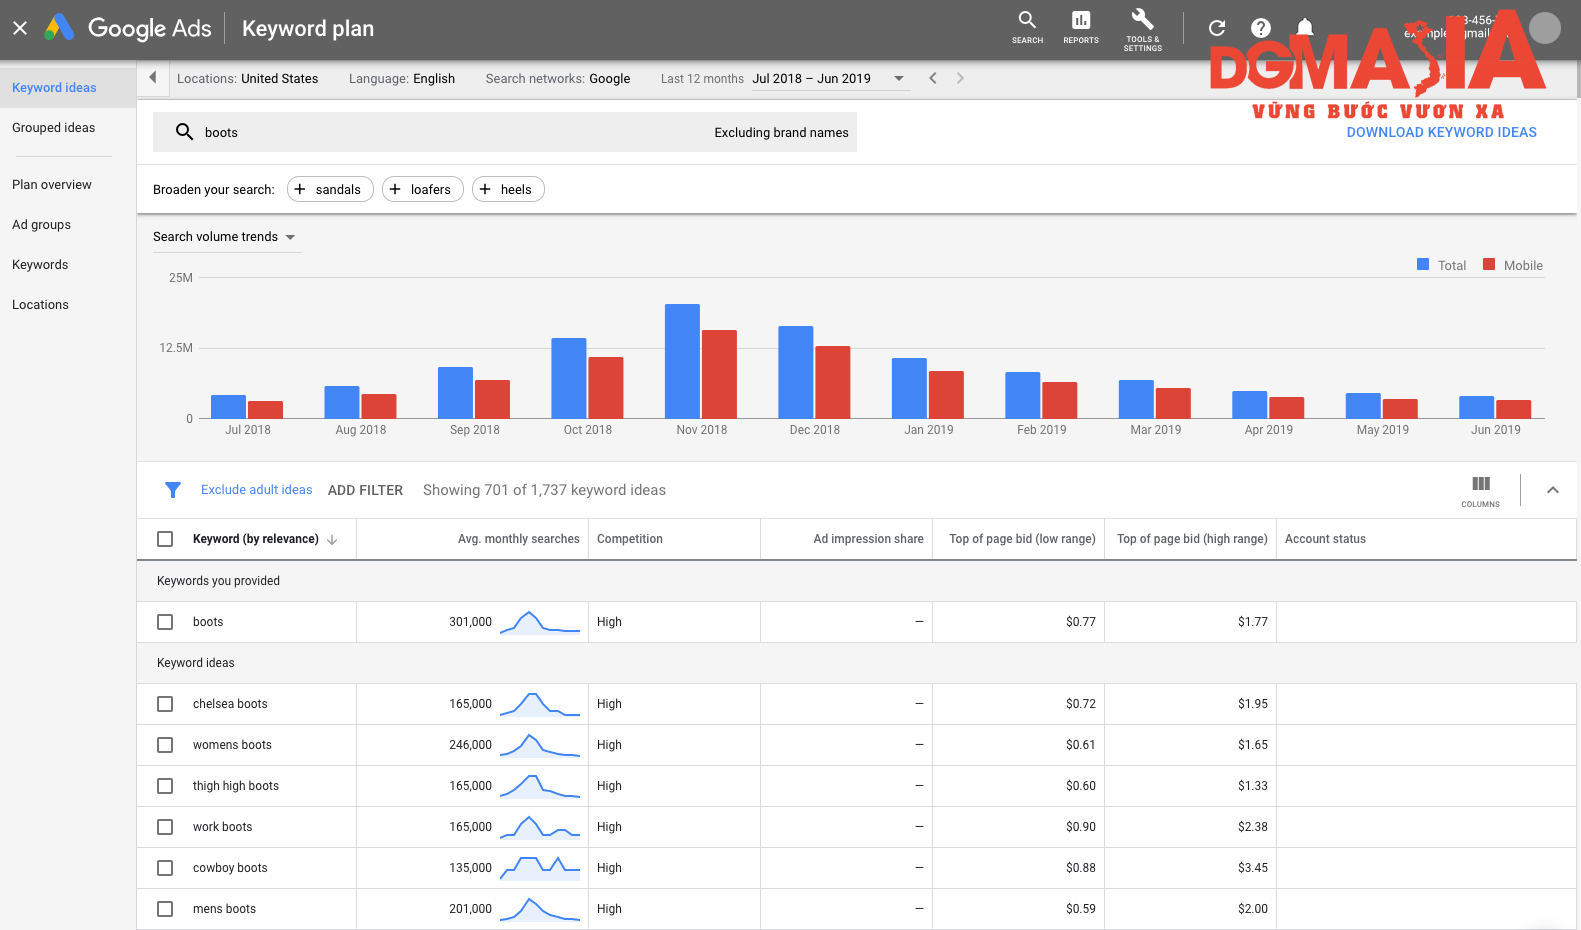1581x930 pixels.
Task: Click the filter funnel icon
Action: (x=173, y=490)
